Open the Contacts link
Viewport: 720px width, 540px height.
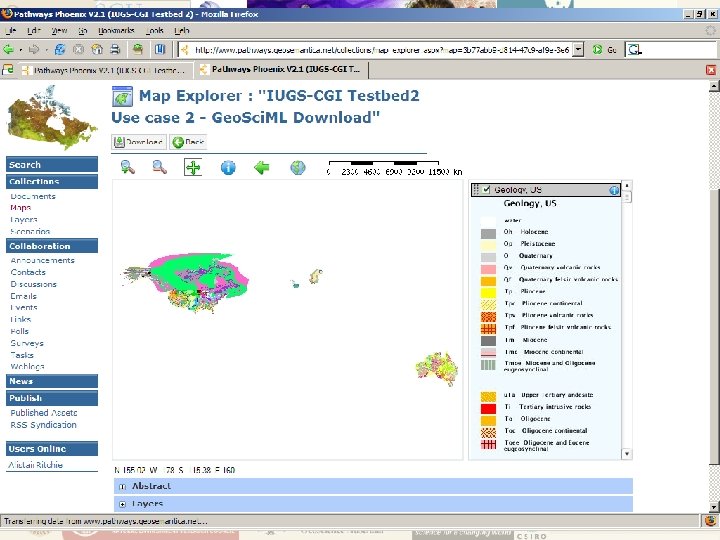tap(28, 272)
